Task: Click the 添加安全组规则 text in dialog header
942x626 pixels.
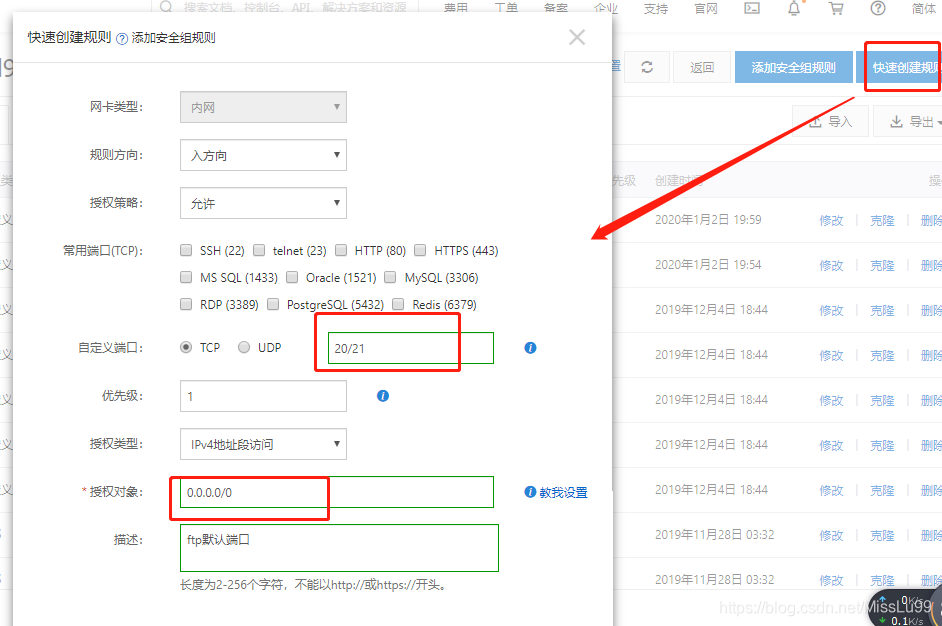Action: pos(173,38)
